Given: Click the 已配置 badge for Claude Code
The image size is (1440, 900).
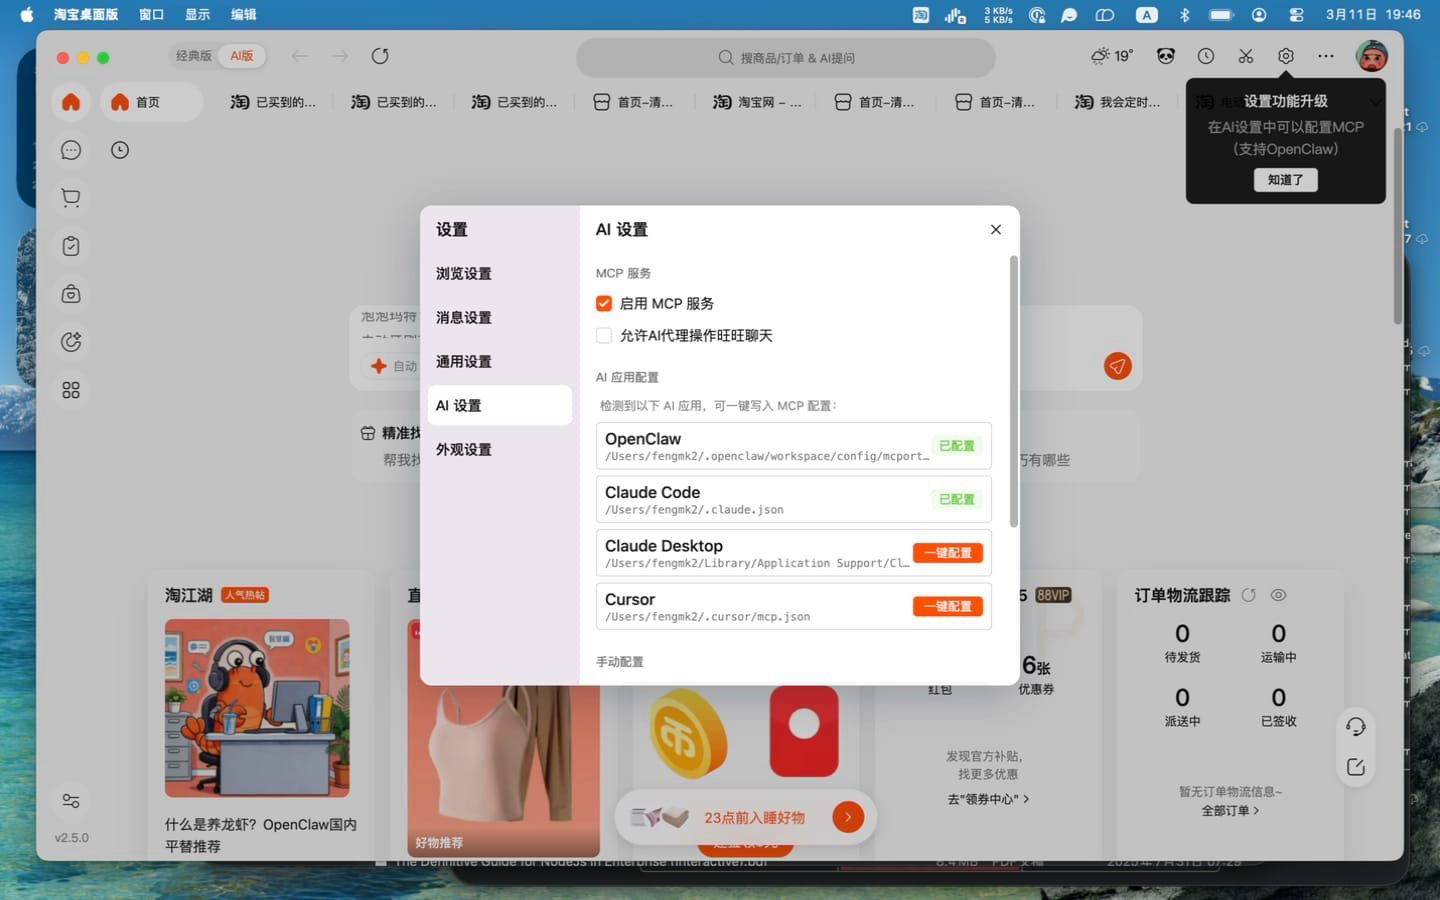Looking at the screenshot, I should [957, 499].
